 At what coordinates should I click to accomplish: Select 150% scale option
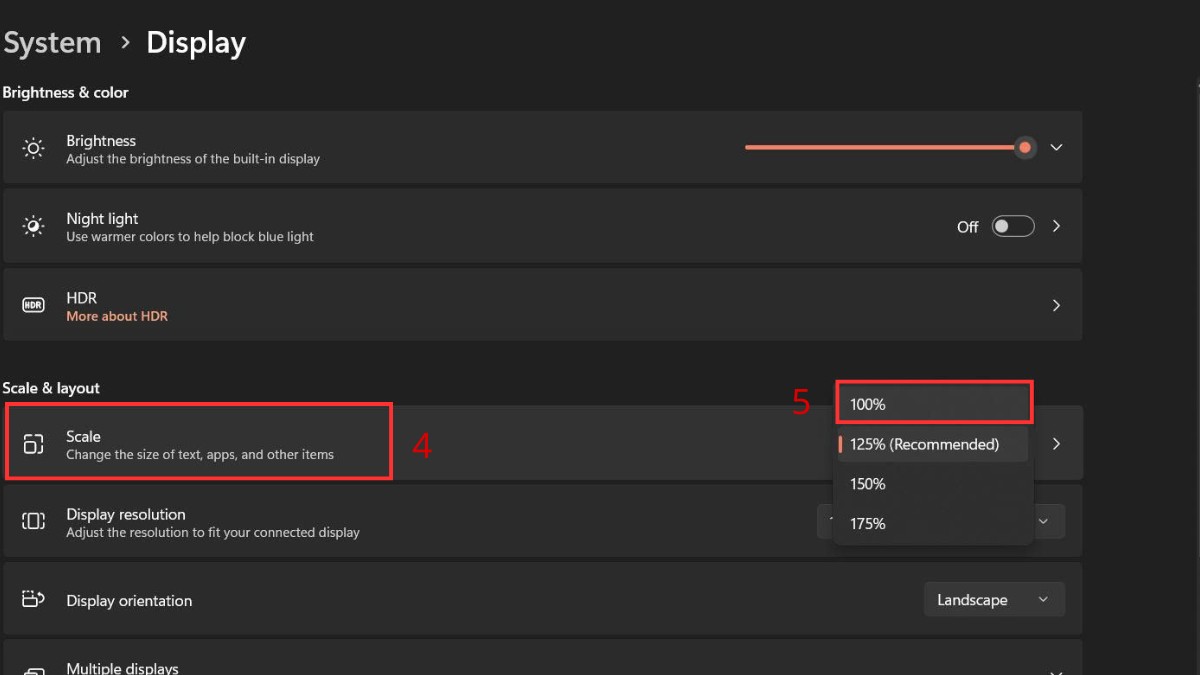tap(868, 484)
